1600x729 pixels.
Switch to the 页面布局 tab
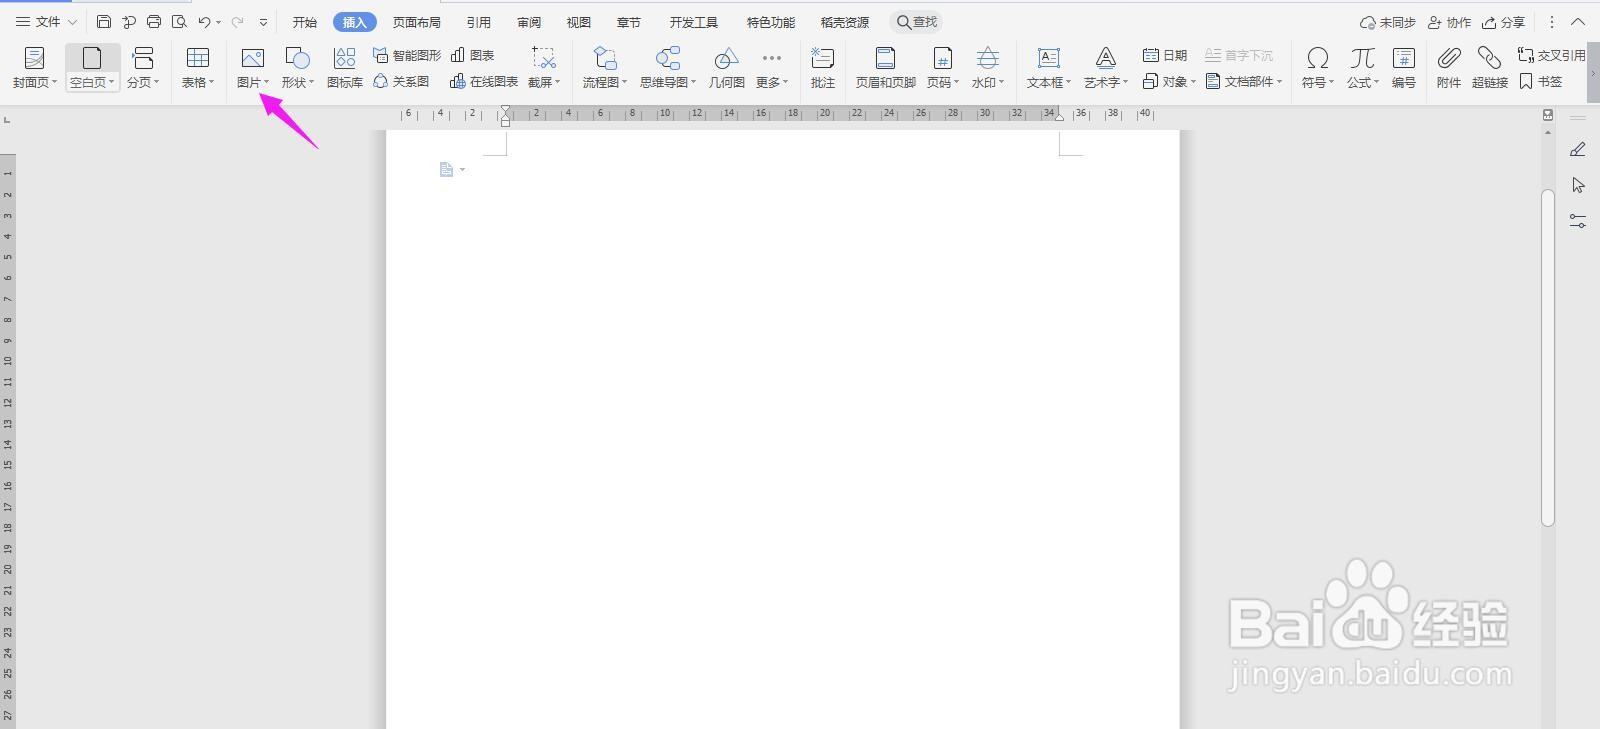[417, 22]
